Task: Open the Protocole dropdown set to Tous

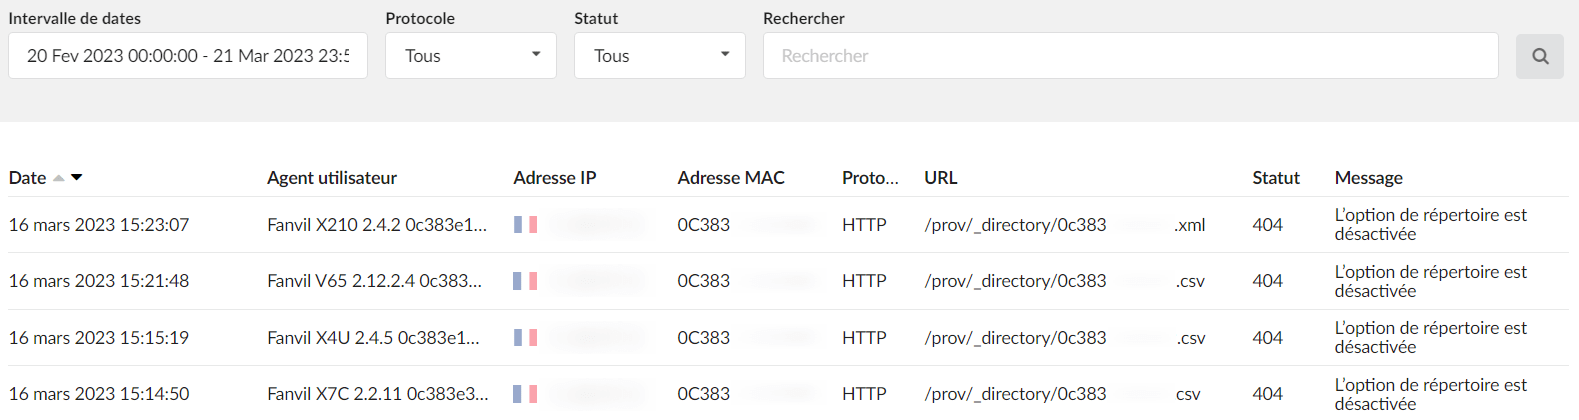Action: click(x=471, y=56)
